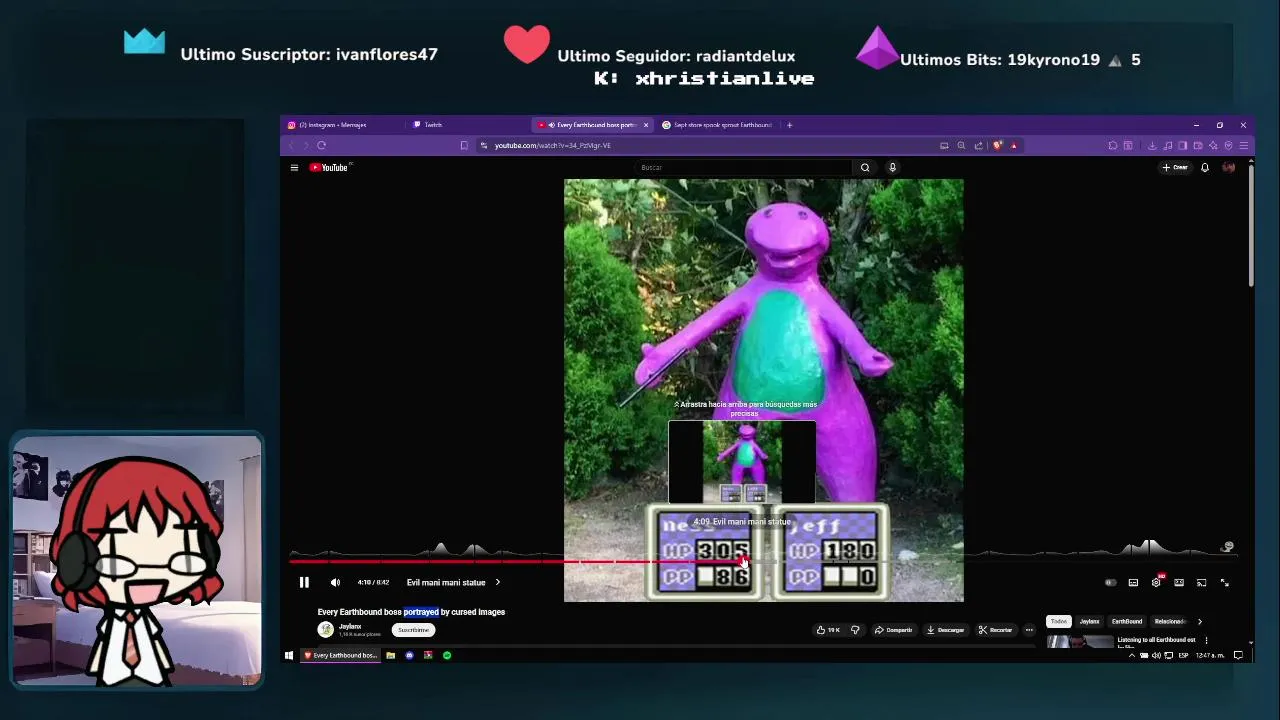The image size is (1280, 720).
Task: Click the youtube.com address bar URL
Action: pyautogui.click(x=552, y=145)
